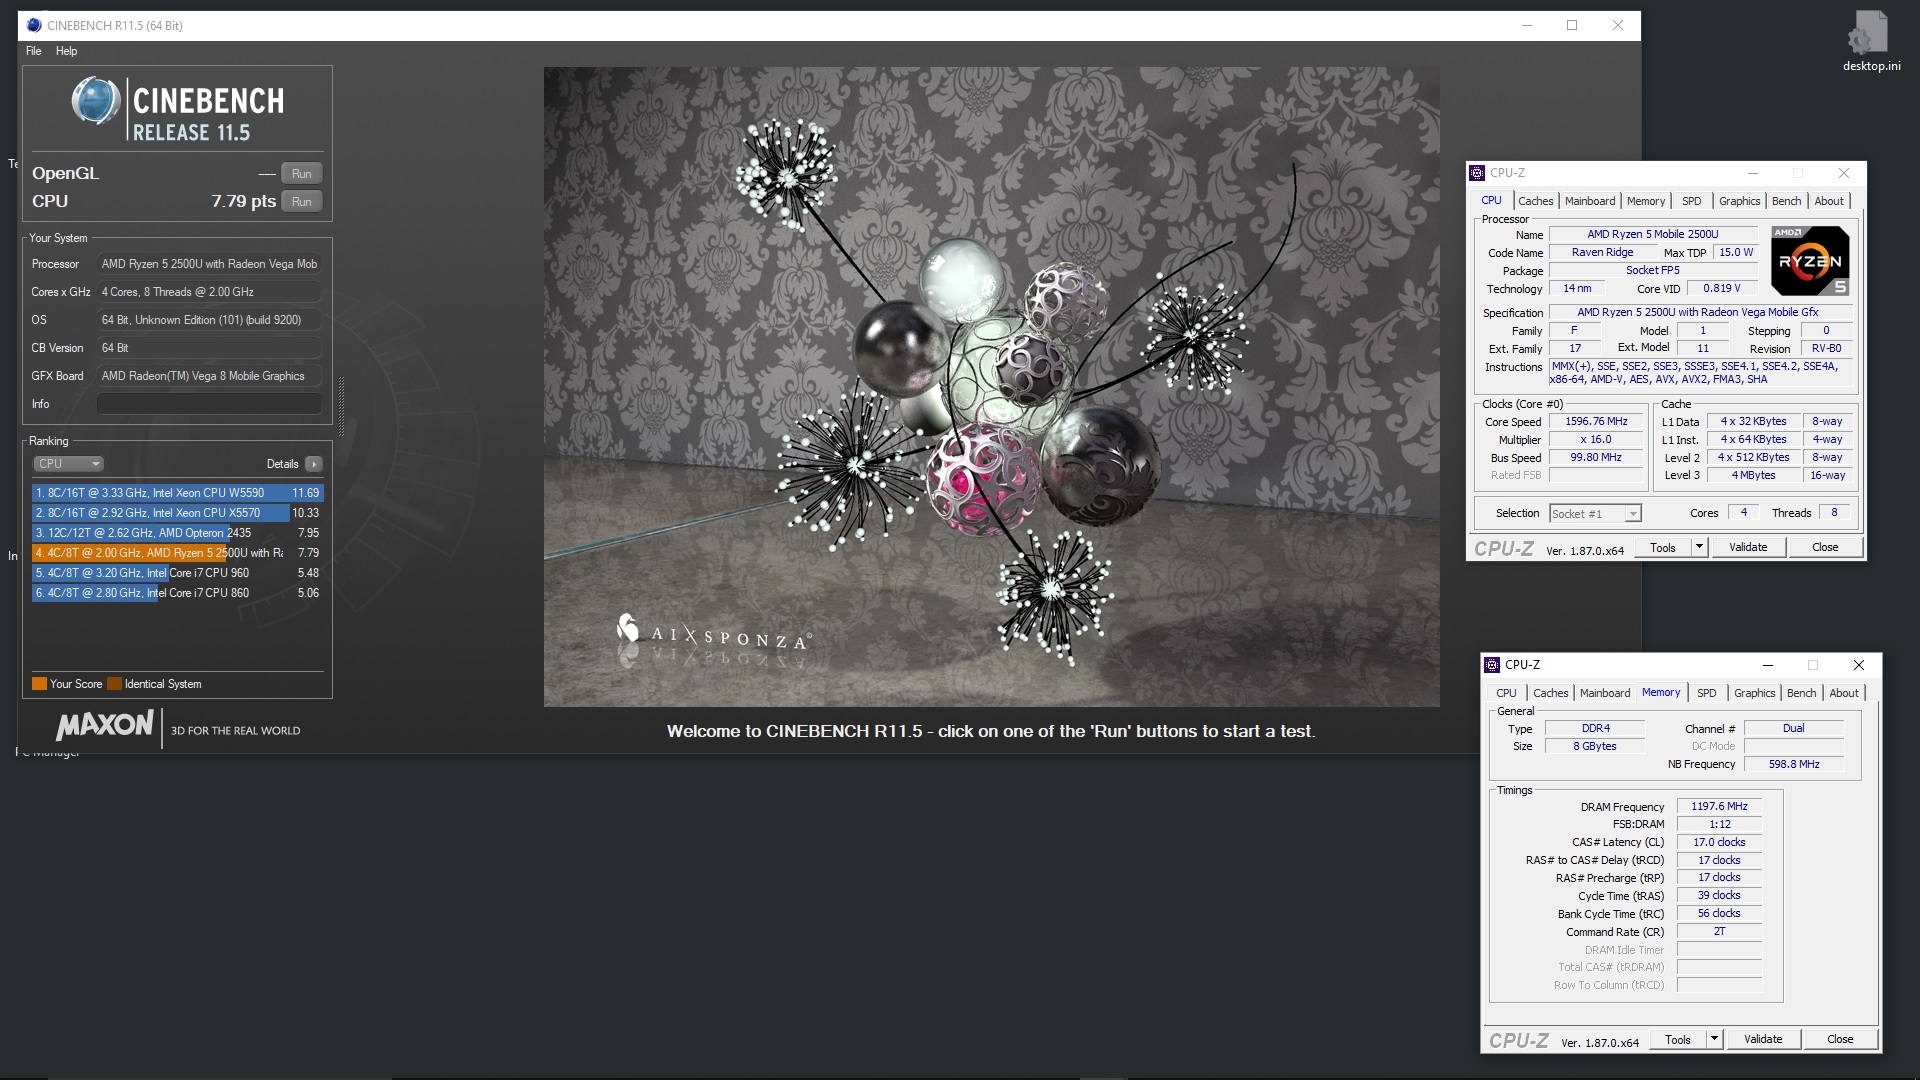Click the Core Speed 1596.76 MHz value

1596,422
